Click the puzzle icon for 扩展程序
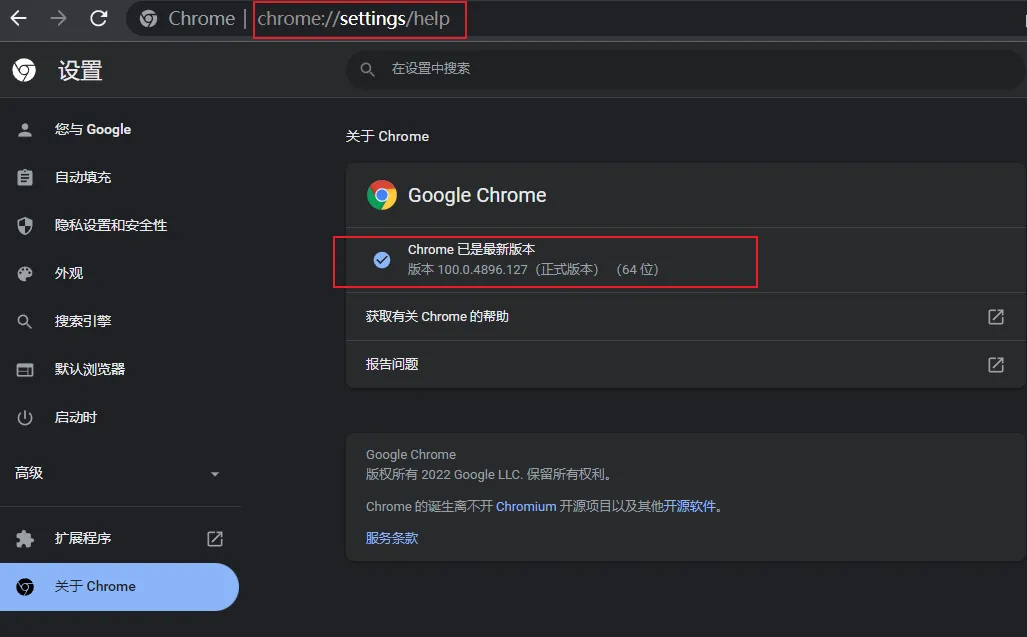Viewport: 1027px width, 637px height. click(25, 539)
